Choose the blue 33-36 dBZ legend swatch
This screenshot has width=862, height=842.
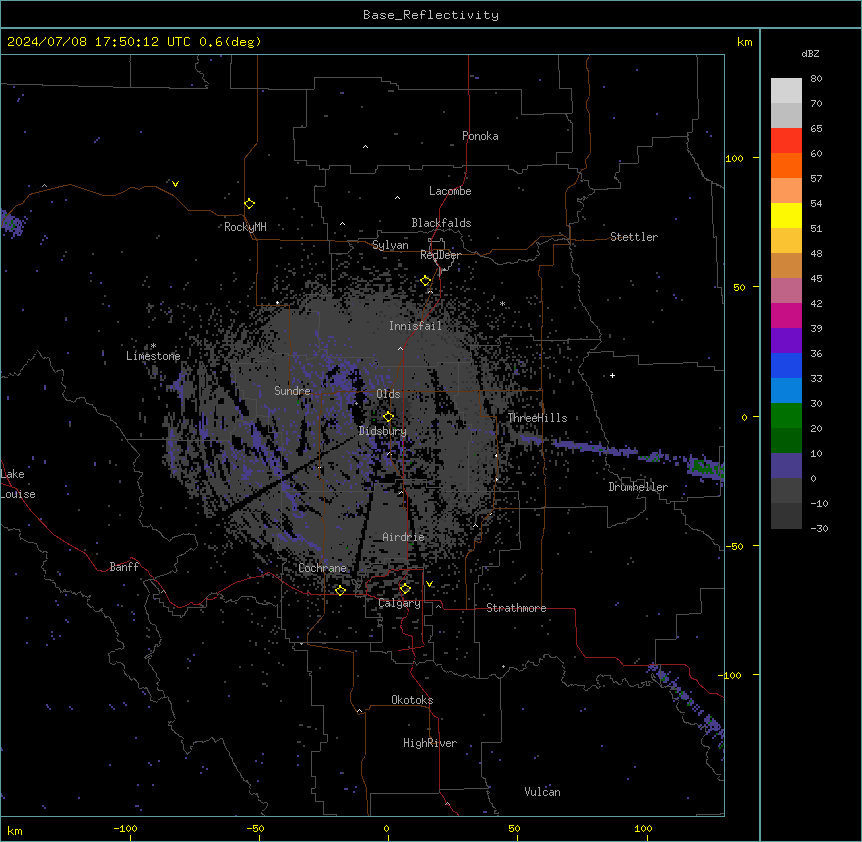(x=786, y=365)
